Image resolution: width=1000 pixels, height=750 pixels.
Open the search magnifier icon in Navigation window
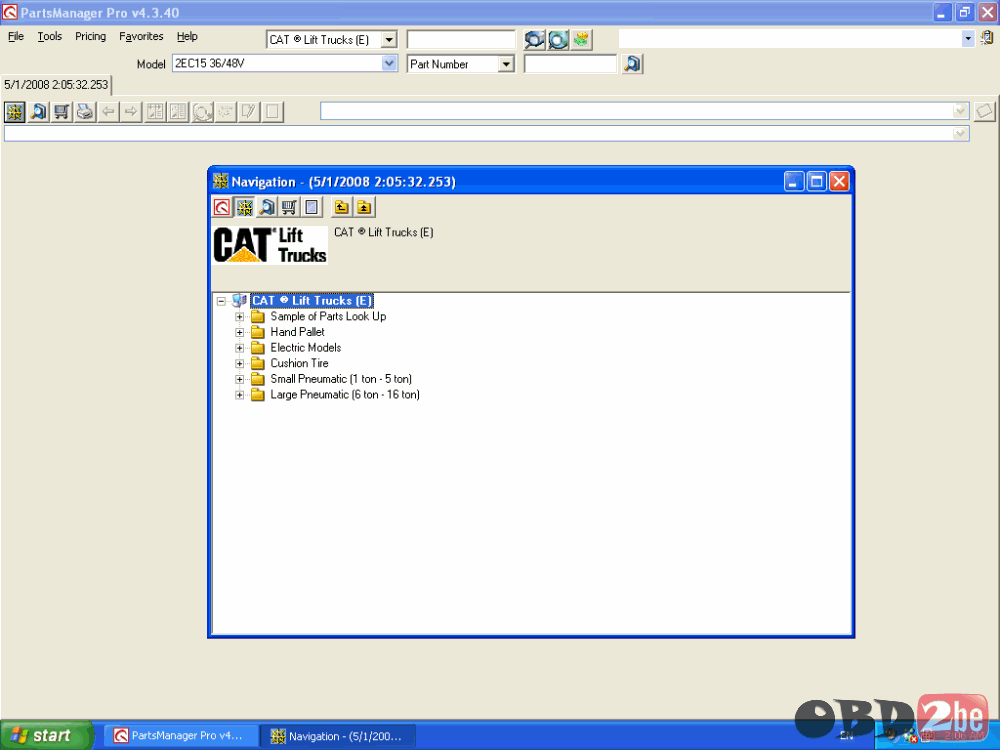(x=267, y=207)
